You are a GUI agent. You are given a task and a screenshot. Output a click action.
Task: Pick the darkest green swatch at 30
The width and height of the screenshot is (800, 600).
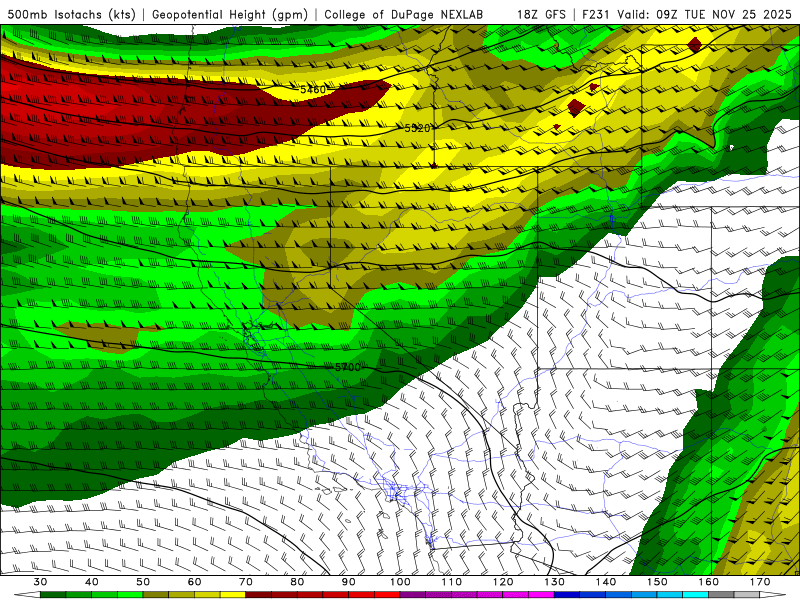point(53,595)
